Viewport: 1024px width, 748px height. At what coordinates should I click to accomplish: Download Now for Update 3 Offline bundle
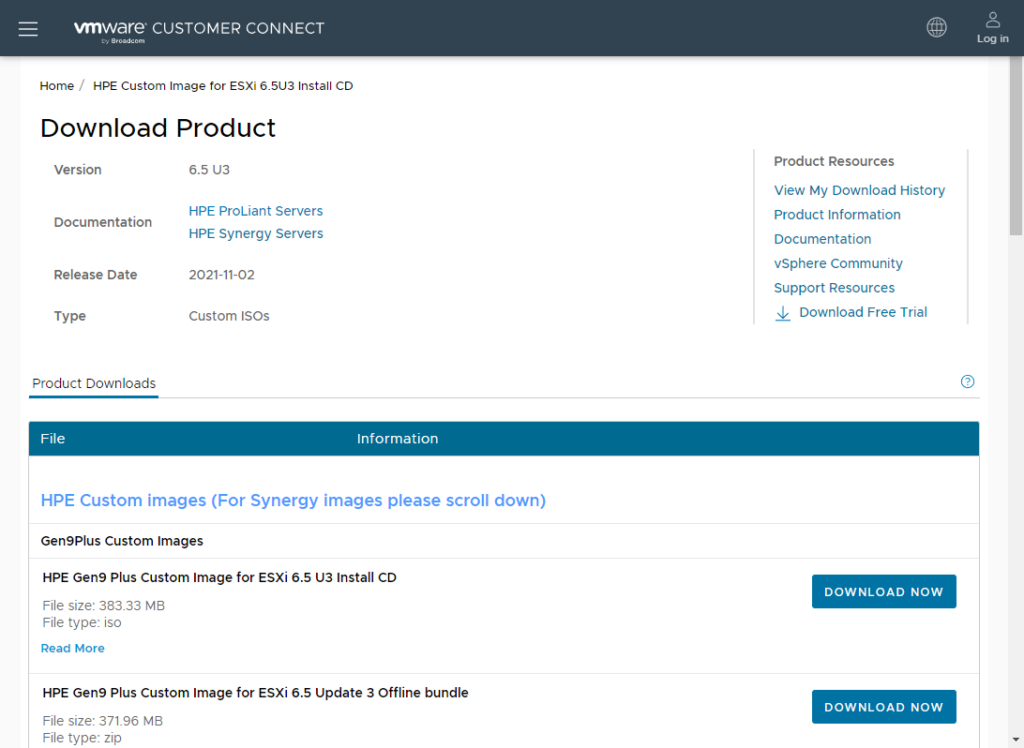[x=884, y=707]
